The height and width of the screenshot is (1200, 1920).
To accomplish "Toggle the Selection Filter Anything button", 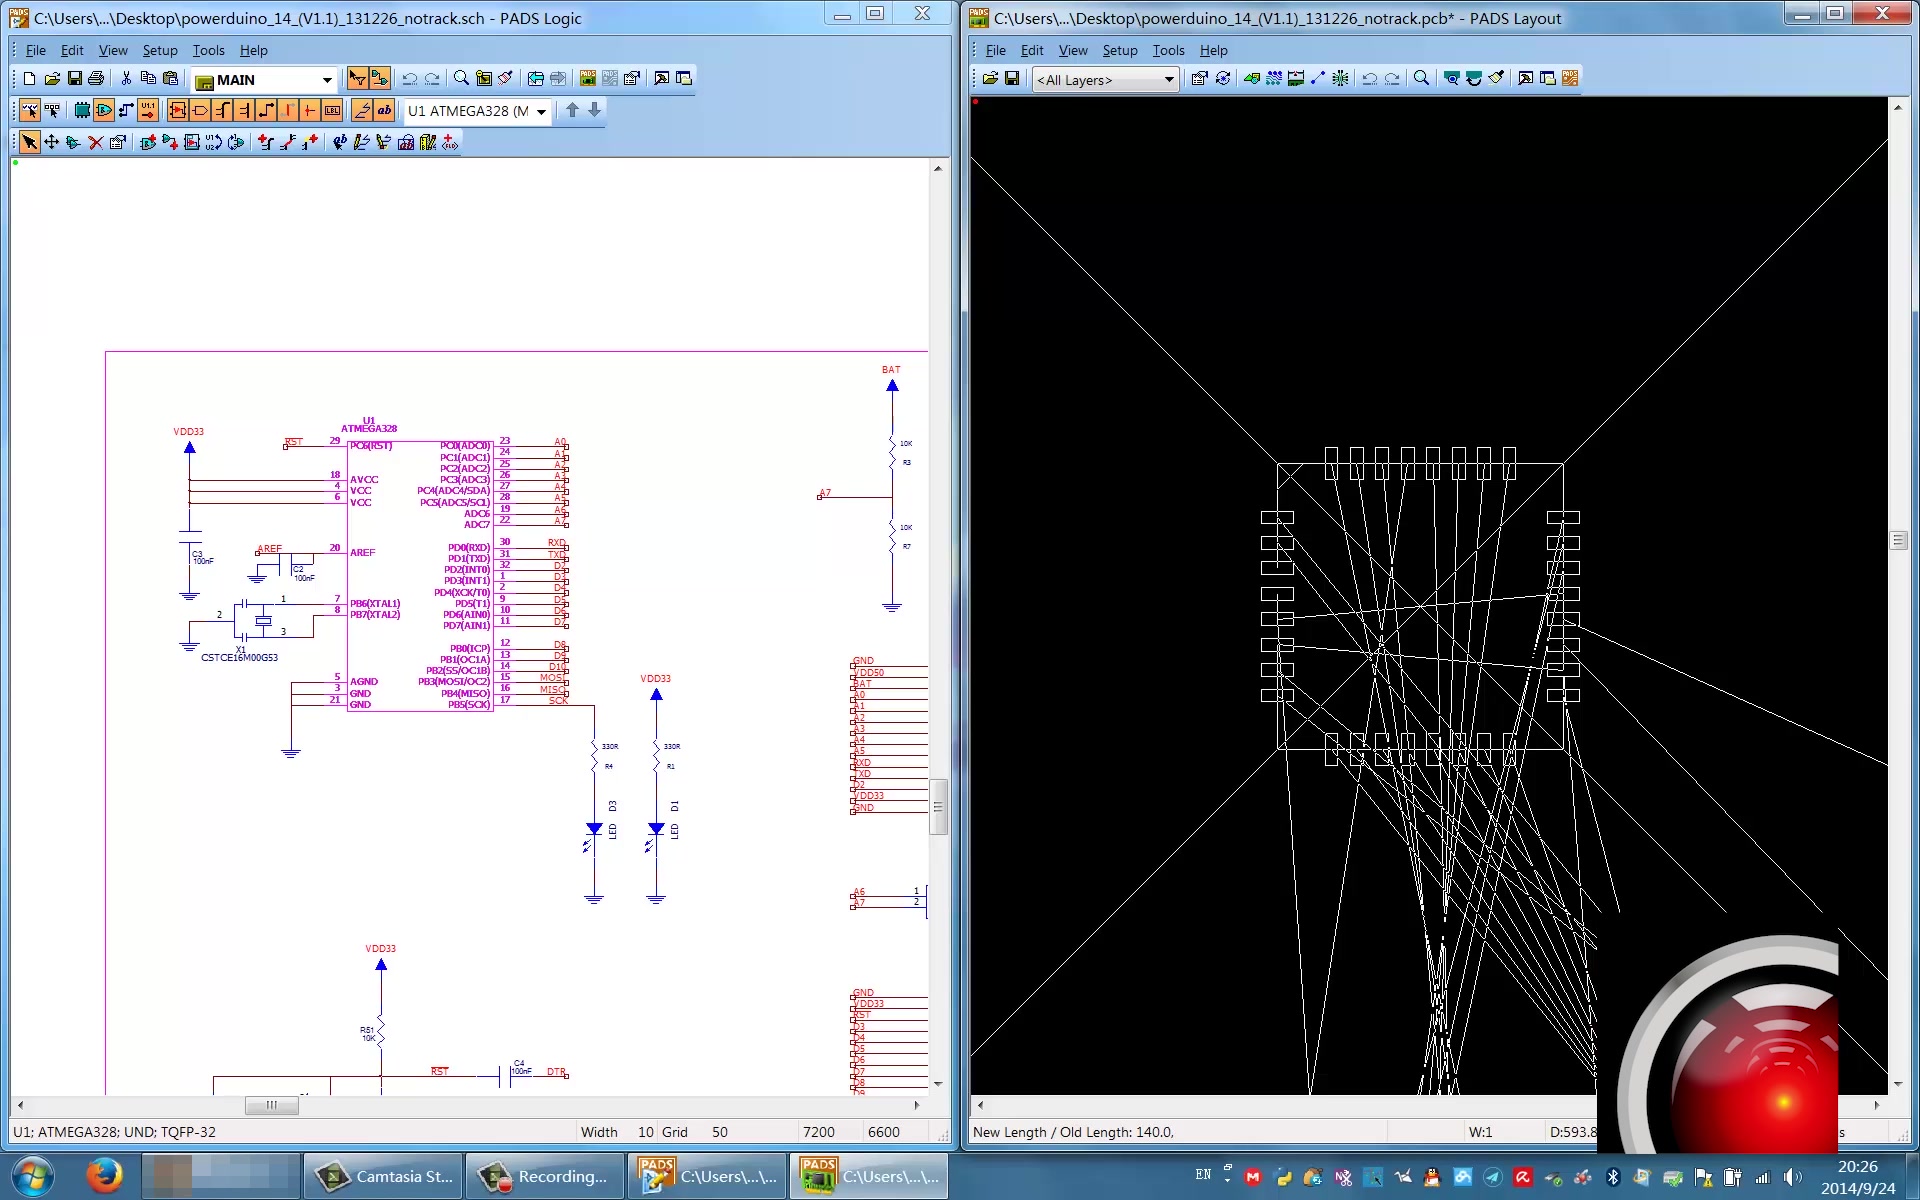I will [x=30, y=110].
